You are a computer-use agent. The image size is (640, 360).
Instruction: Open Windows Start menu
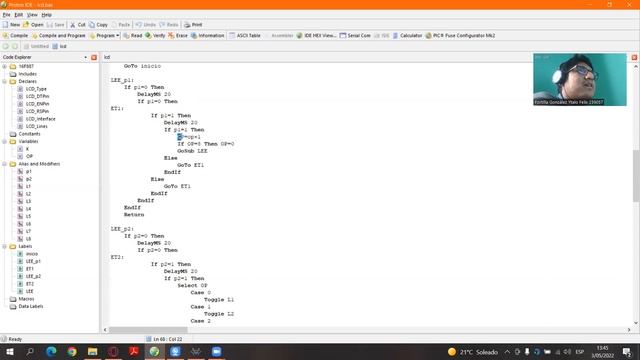[x=9, y=351]
